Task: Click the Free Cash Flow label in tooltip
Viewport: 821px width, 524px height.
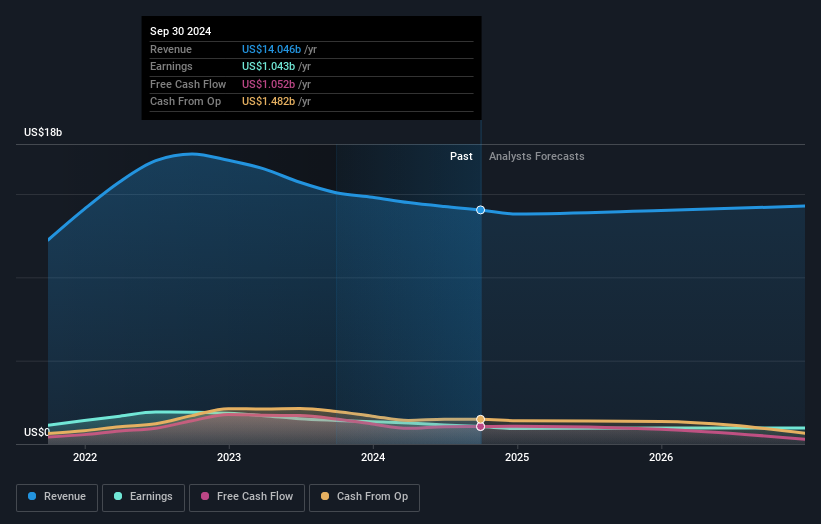Action: pyautogui.click(x=188, y=84)
